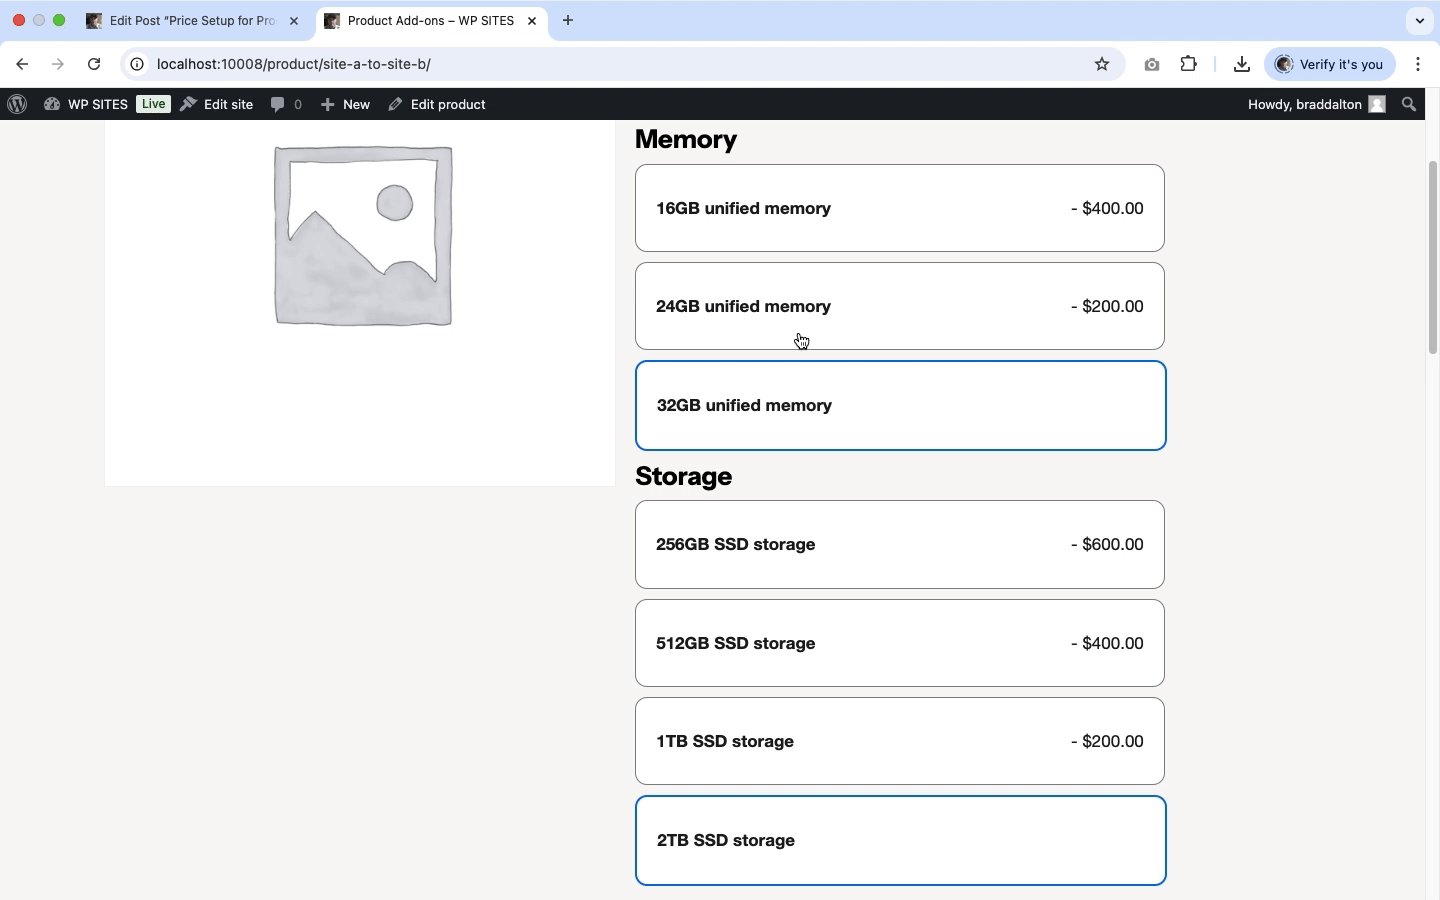
Task: Bookmark this page with the star icon
Action: pyautogui.click(x=1102, y=64)
